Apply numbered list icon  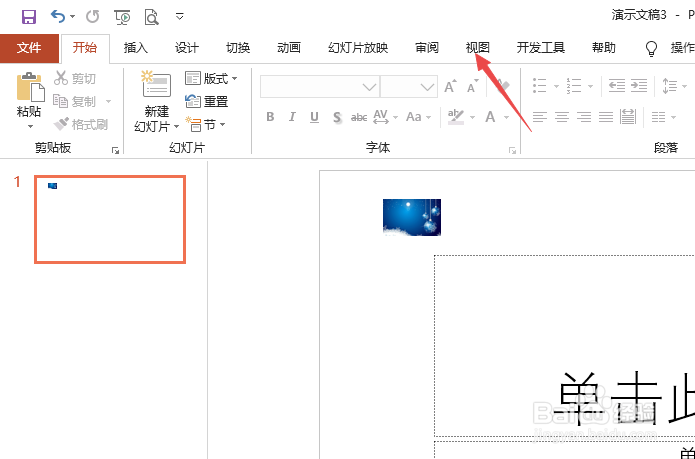coord(574,86)
